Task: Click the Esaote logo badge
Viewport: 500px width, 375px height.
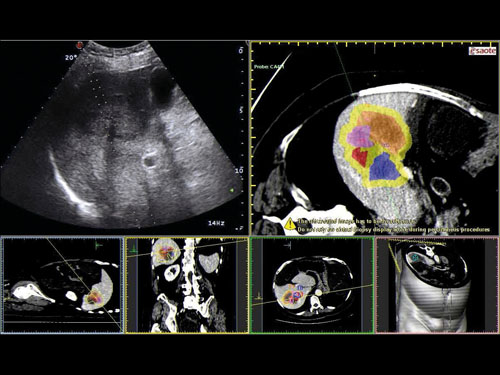Action: 482,51
